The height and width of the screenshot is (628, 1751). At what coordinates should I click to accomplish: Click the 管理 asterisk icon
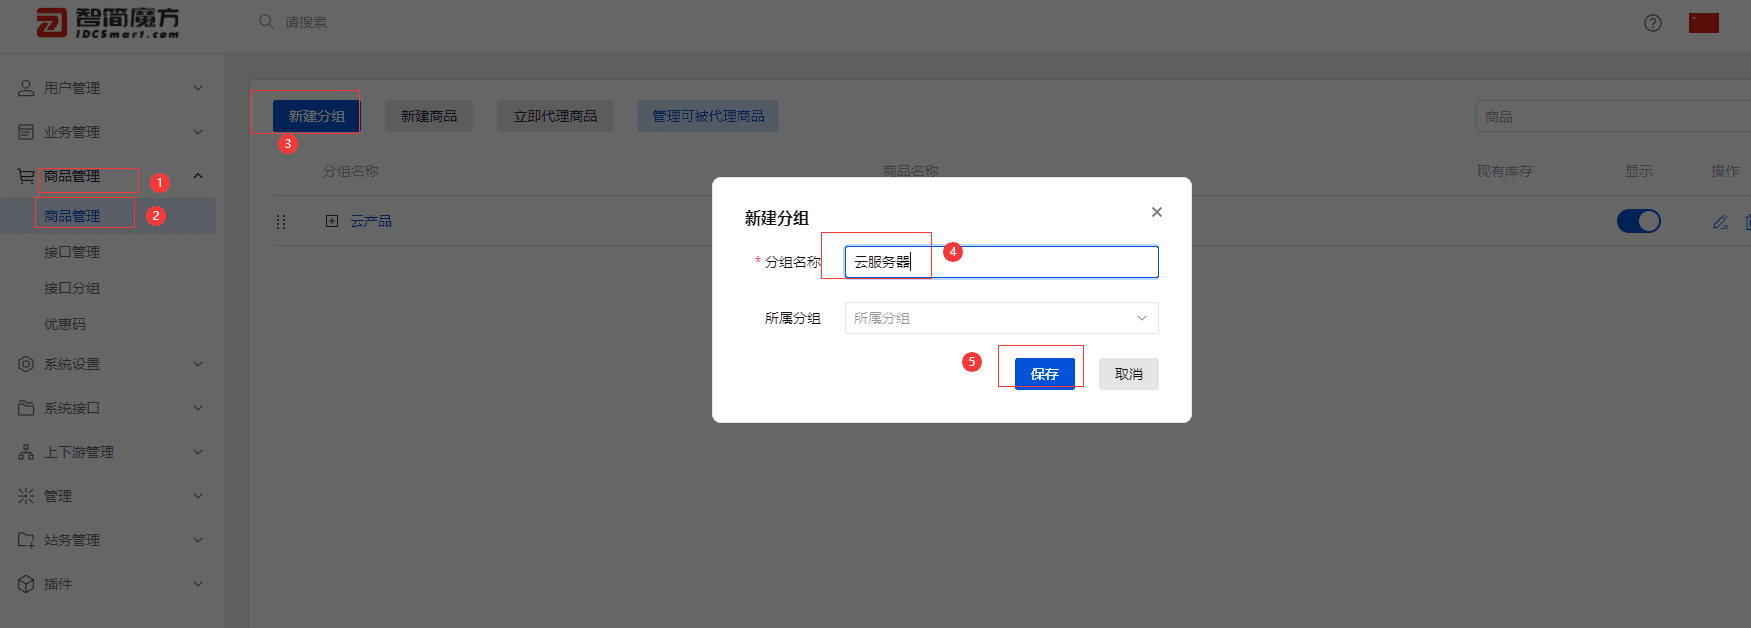point(26,496)
